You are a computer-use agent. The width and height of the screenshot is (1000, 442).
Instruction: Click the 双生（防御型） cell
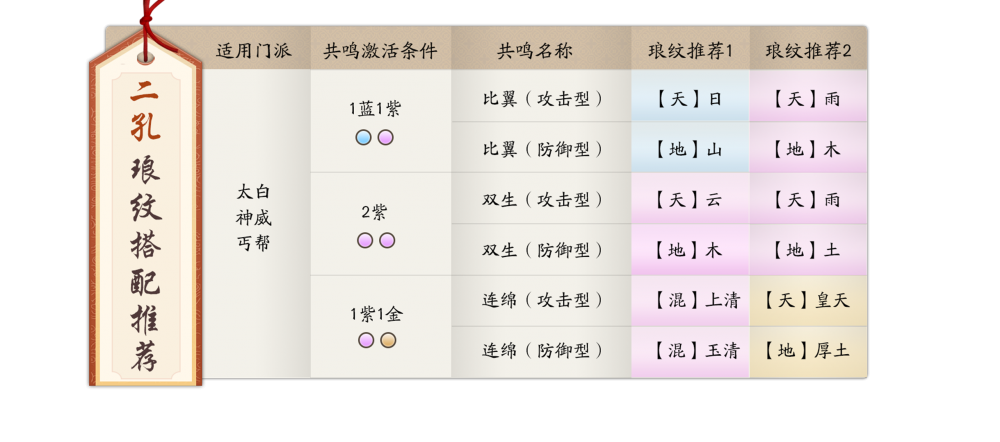click(542, 250)
